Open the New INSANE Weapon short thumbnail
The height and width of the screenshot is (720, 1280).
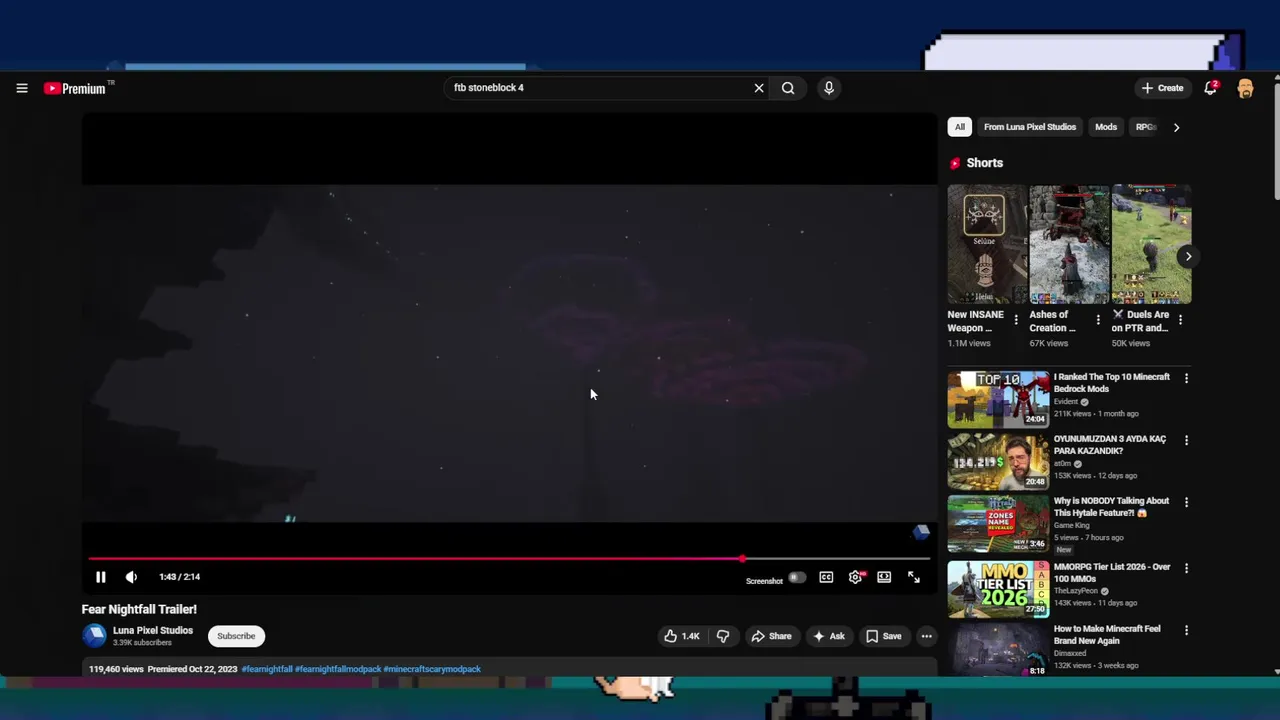[x=986, y=244]
